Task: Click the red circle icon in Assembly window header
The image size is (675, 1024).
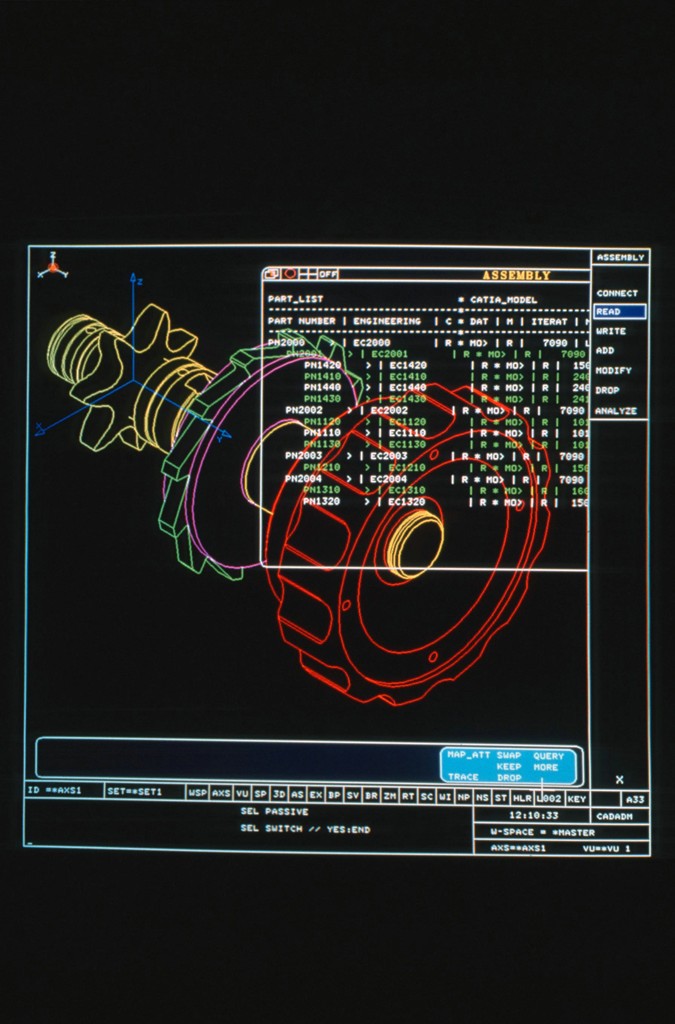Action: point(289,274)
